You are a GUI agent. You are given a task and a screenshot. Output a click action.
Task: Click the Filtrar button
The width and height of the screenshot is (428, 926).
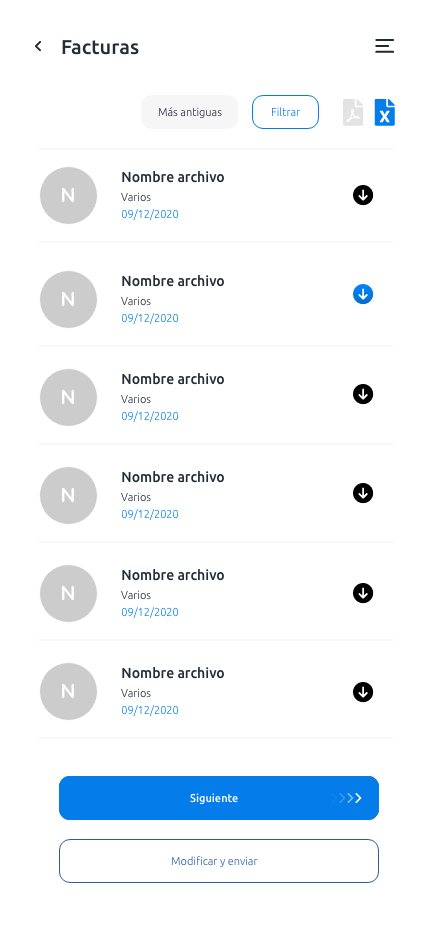pos(286,112)
